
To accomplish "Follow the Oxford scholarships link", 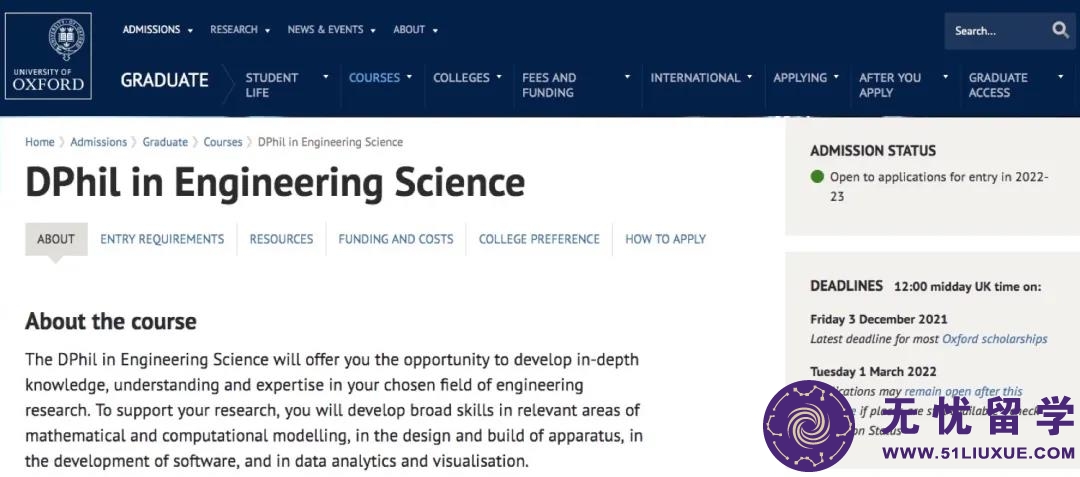I will [x=995, y=339].
